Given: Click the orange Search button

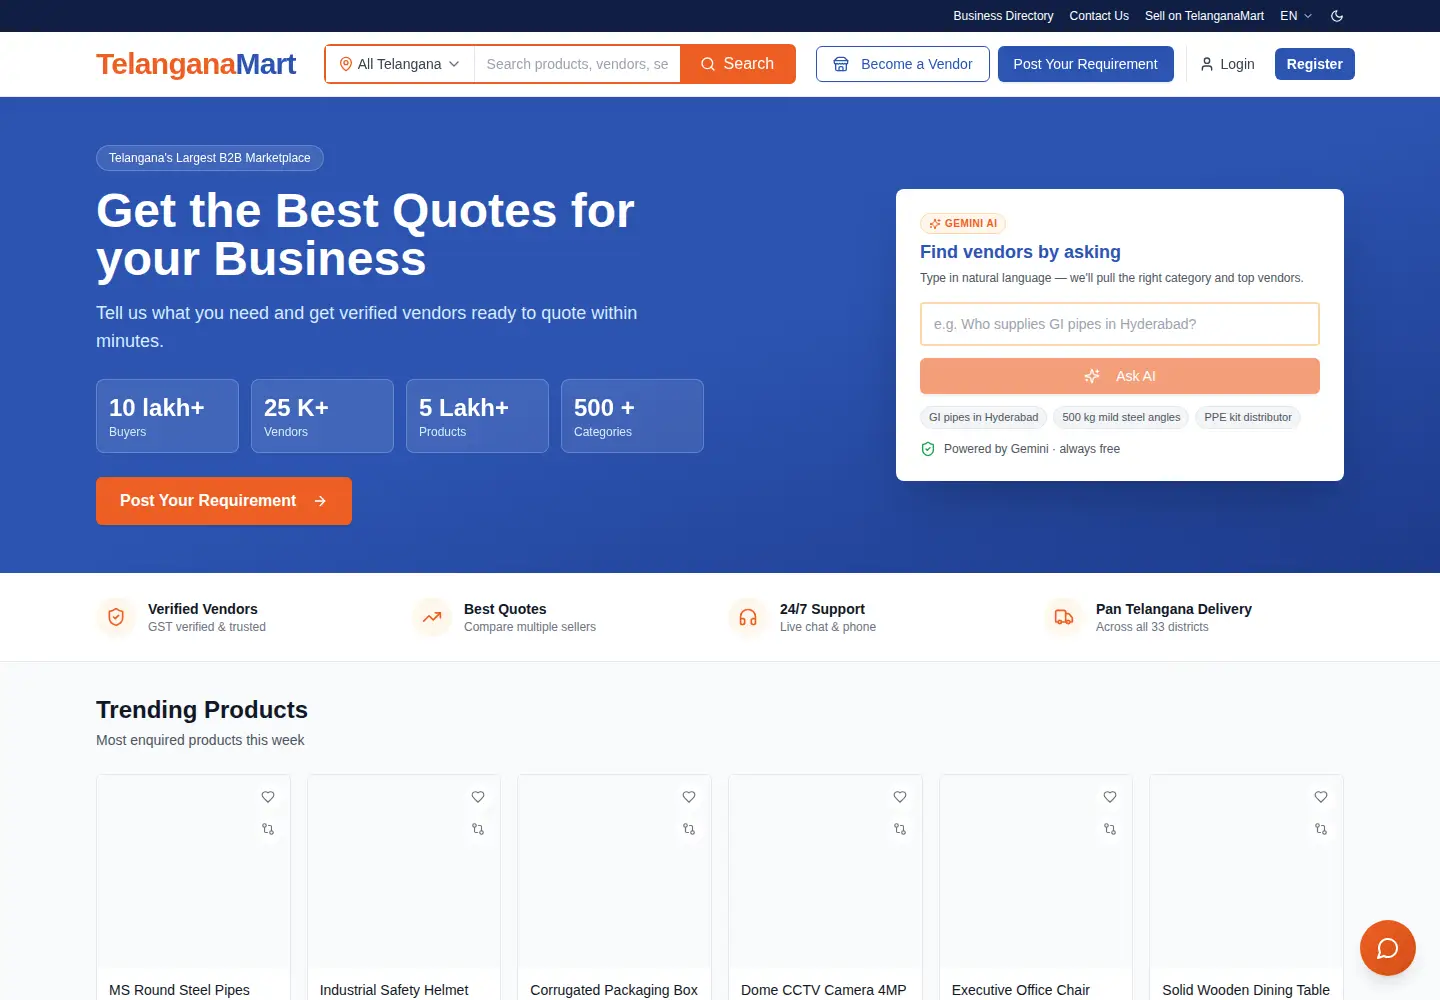Looking at the screenshot, I should click(x=738, y=64).
